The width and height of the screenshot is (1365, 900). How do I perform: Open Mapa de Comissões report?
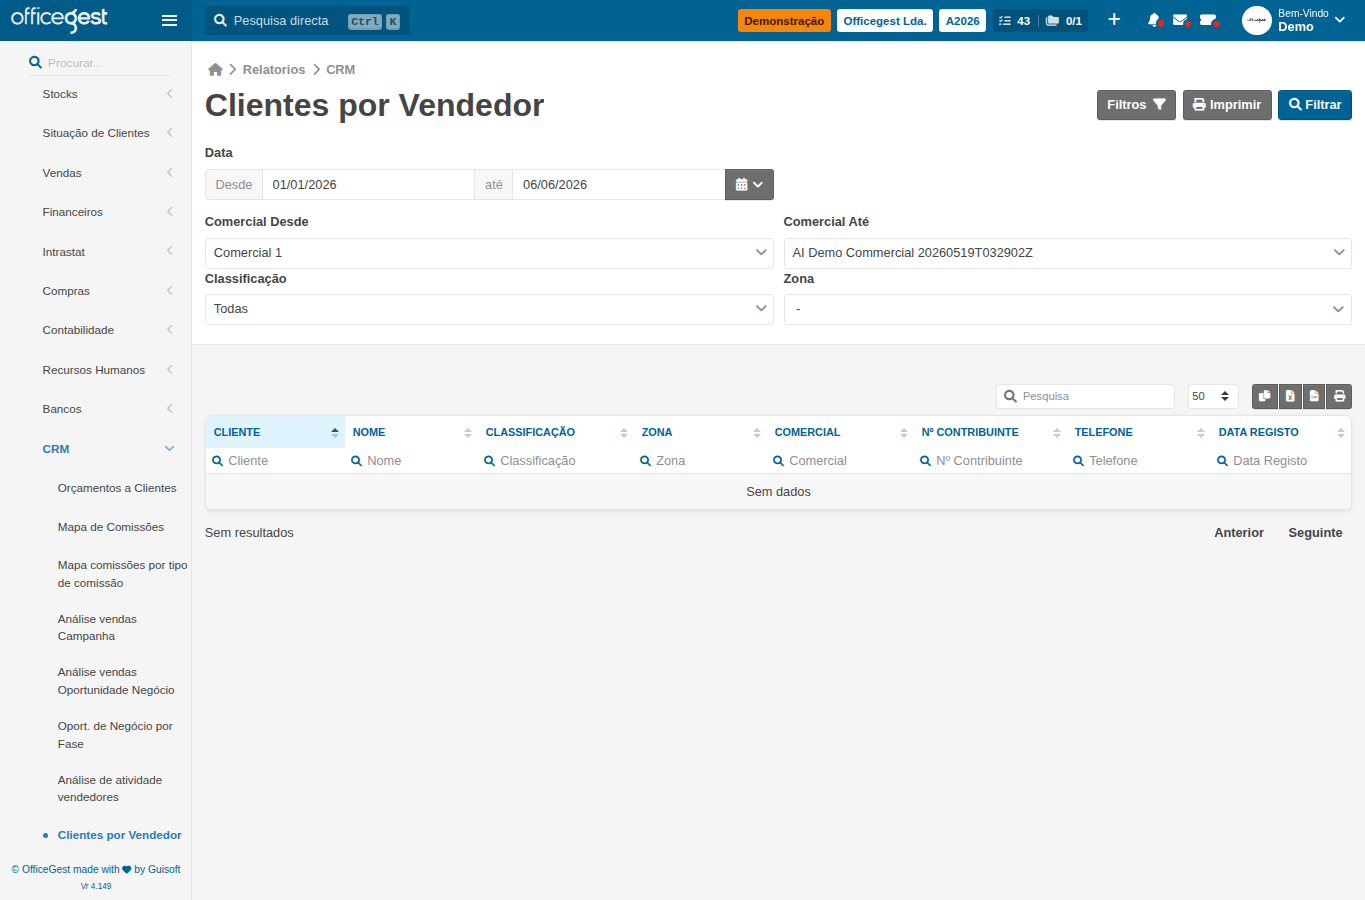click(111, 527)
